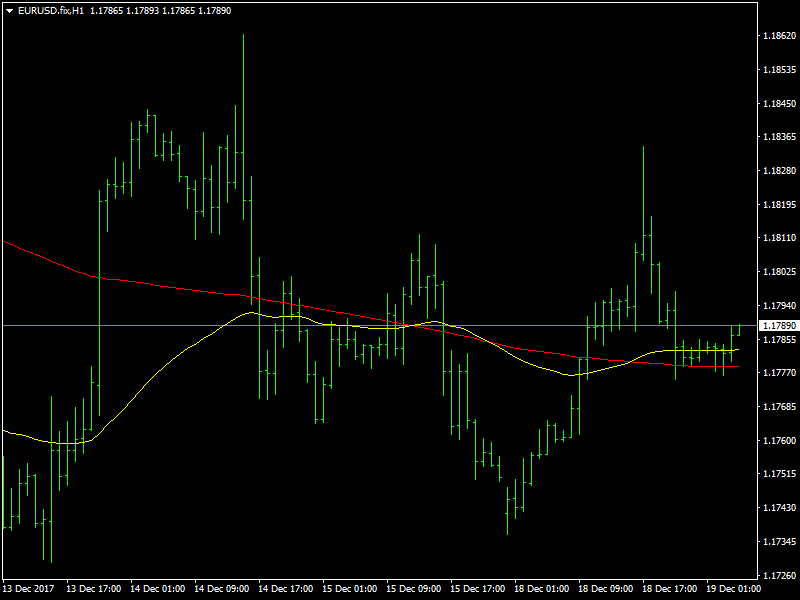Click the 18 Dec 17:00 time label
The image size is (800, 600).
(670, 589)
